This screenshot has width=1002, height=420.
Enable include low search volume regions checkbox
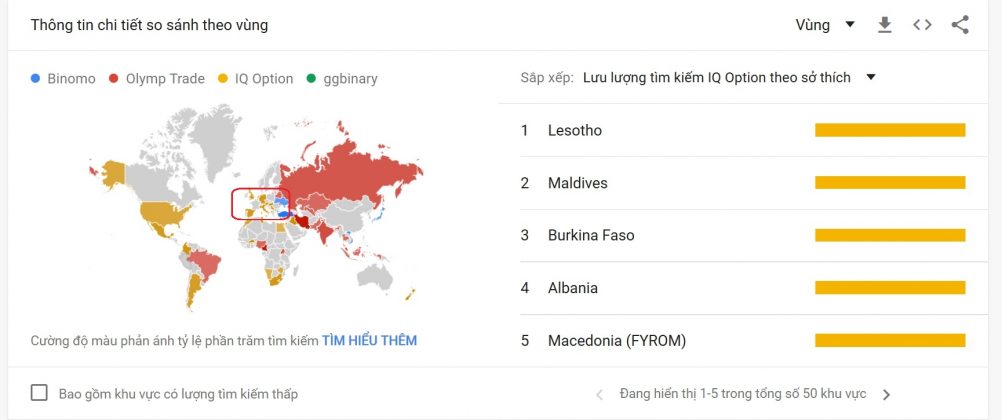[39, 393]
